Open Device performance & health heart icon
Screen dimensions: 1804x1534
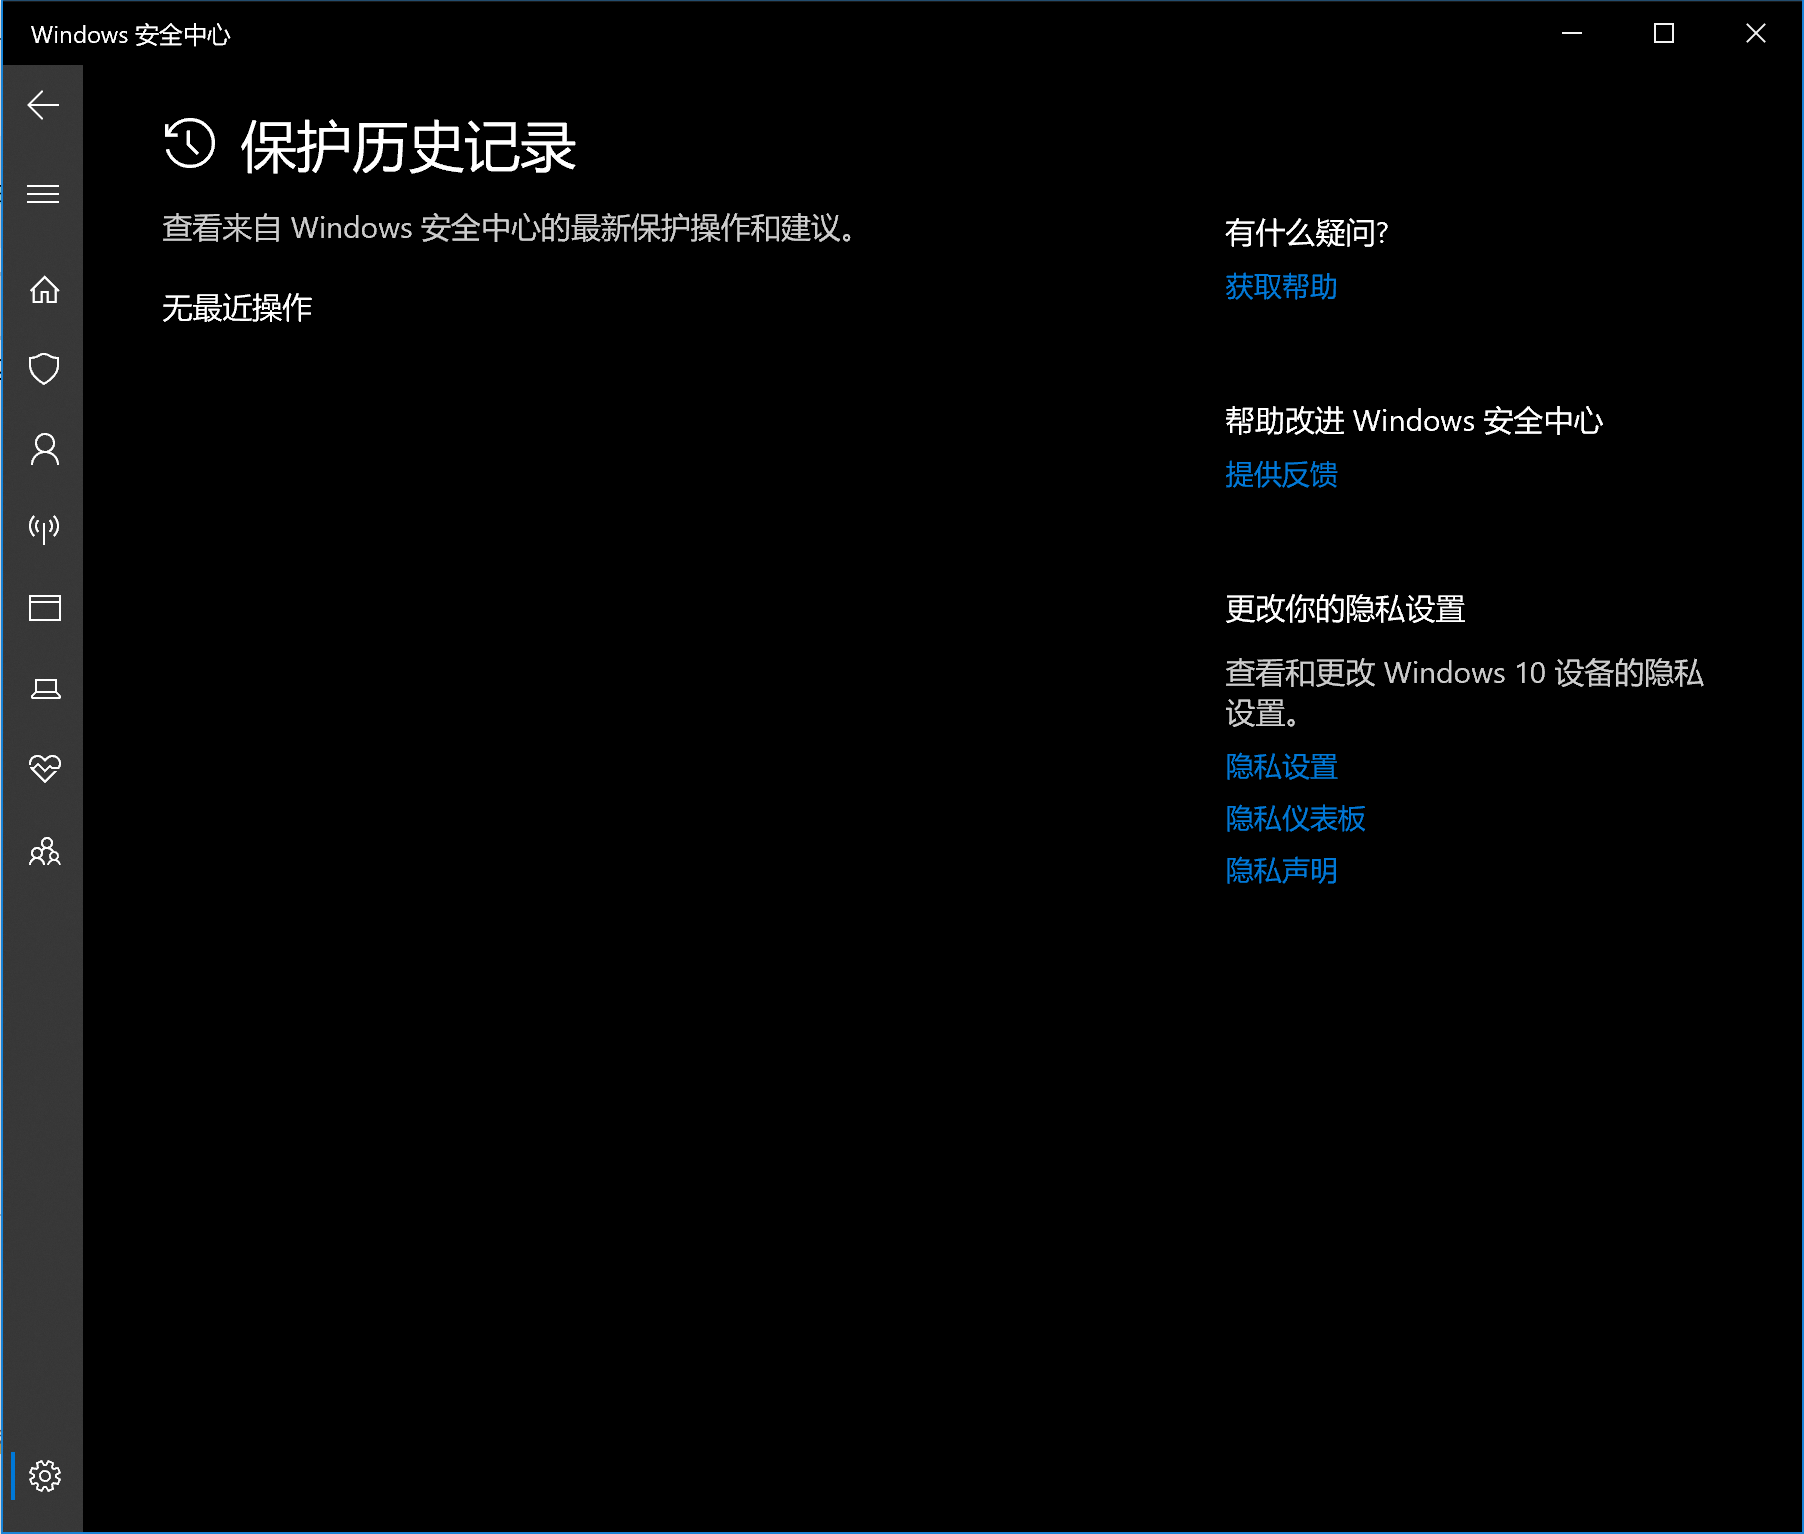44,768
